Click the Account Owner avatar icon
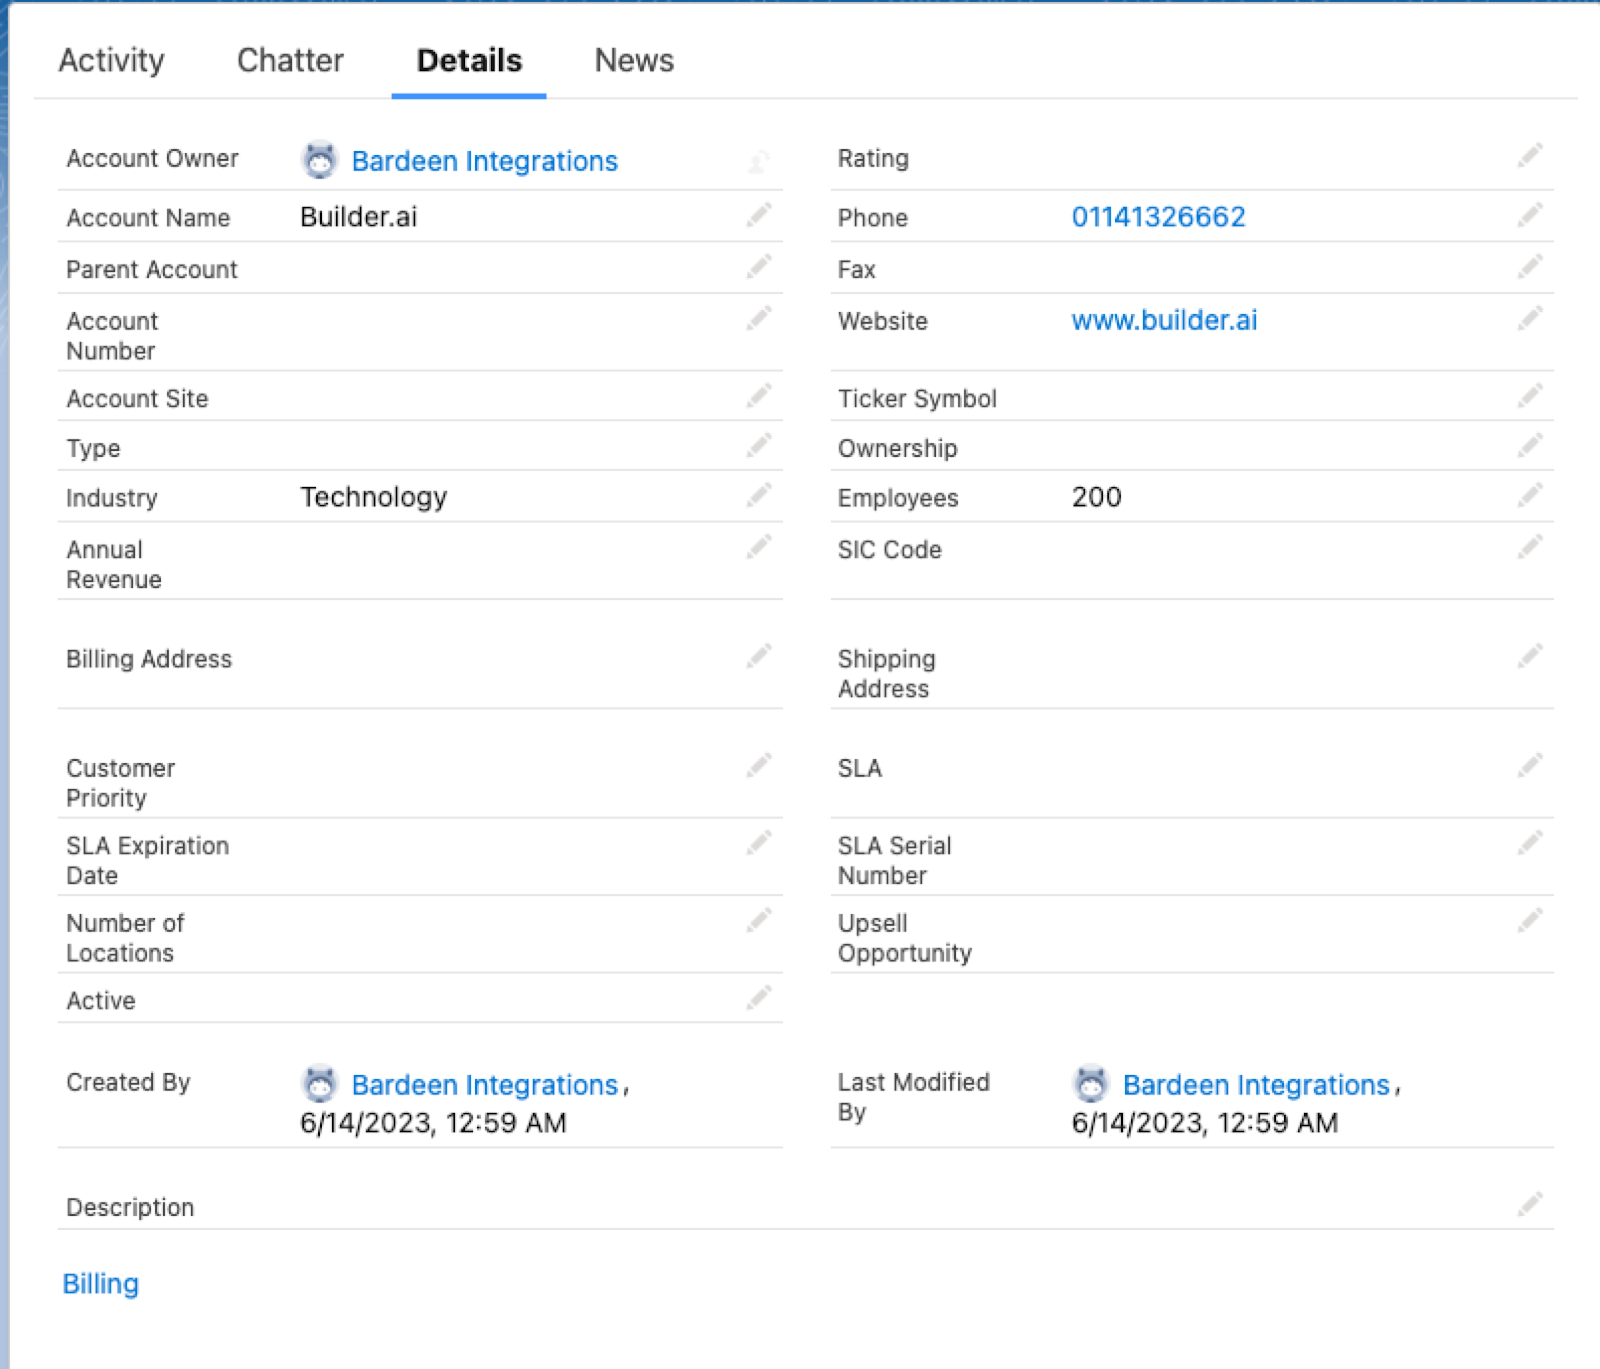Screen dimensions: 1600x1369 (320, 160)
